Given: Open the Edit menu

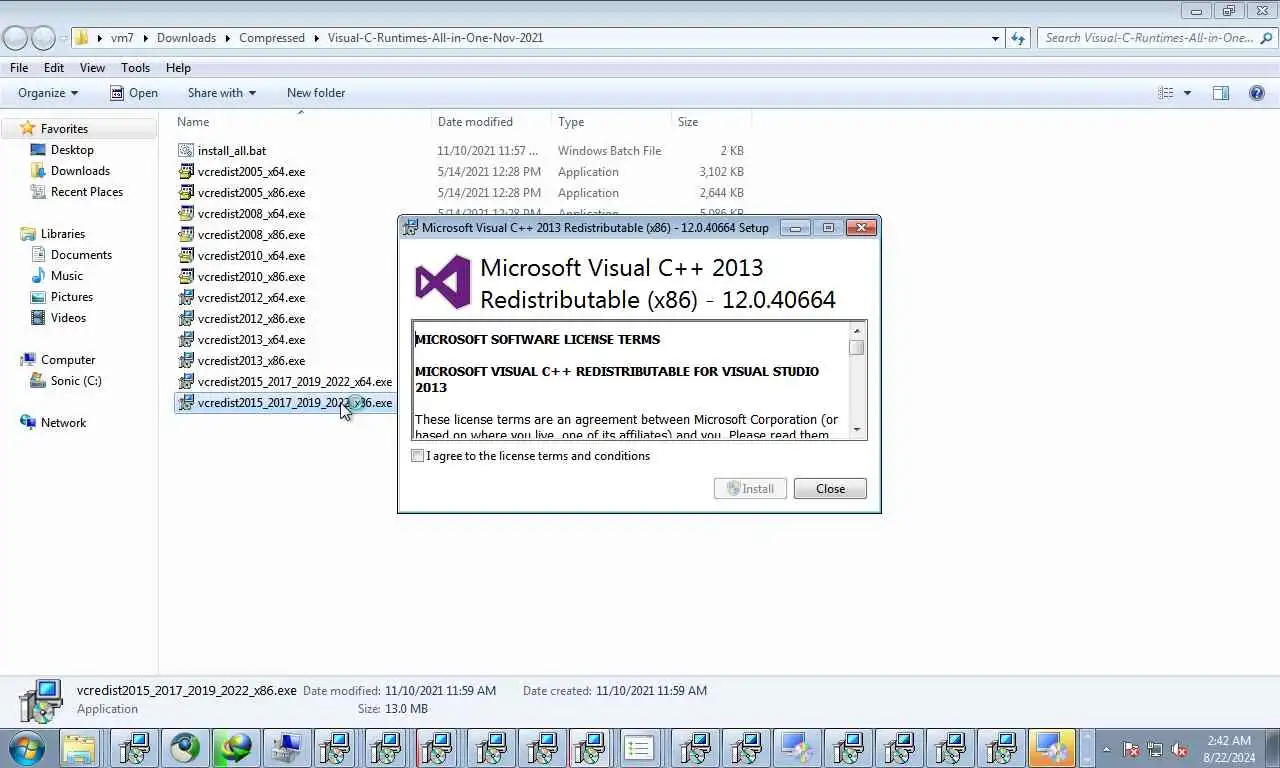Looking at the screenshot, I should [54, 68].
